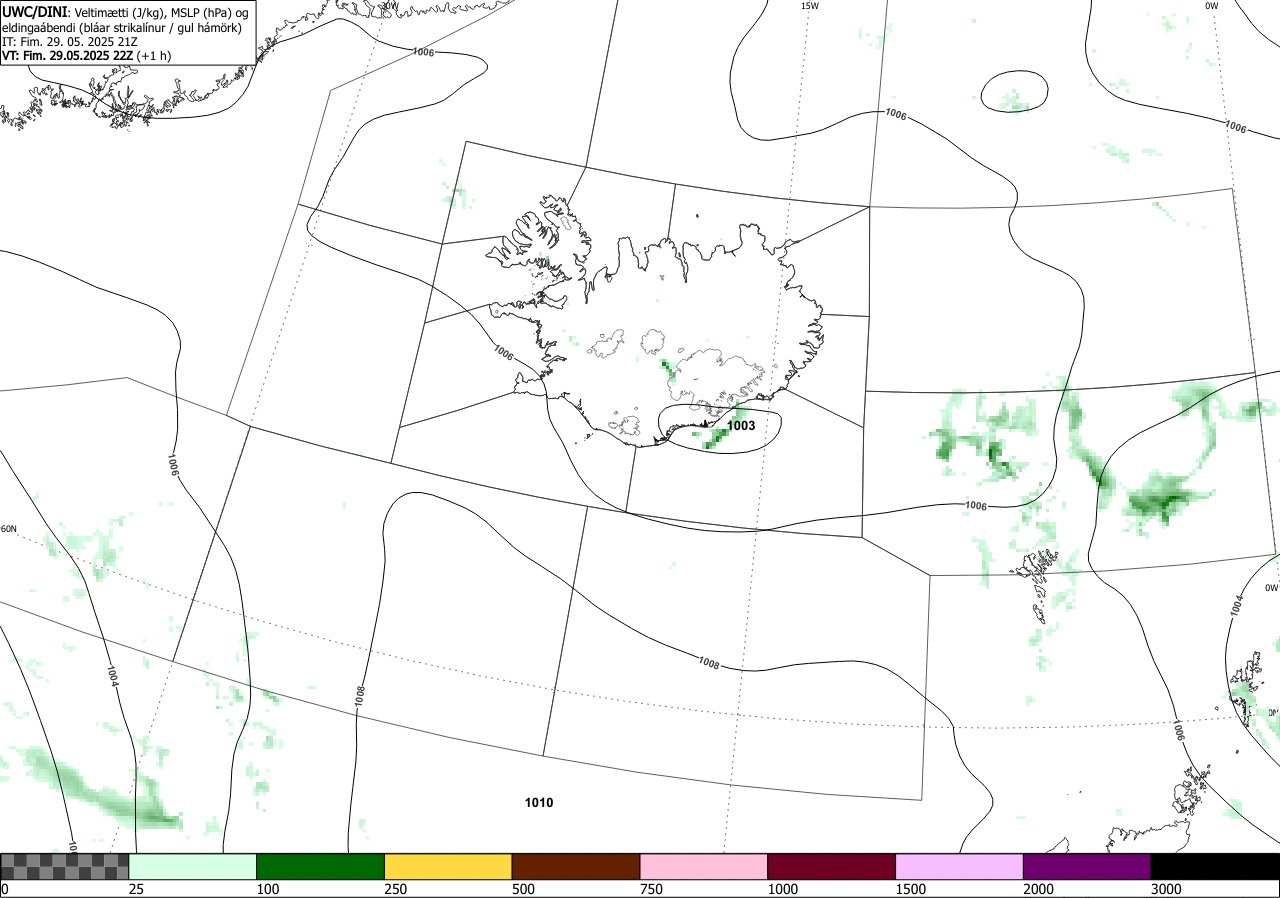
Task: Select the brown 500–750 legend swatch
Action: pyautogui.click(x=576, y=866)
